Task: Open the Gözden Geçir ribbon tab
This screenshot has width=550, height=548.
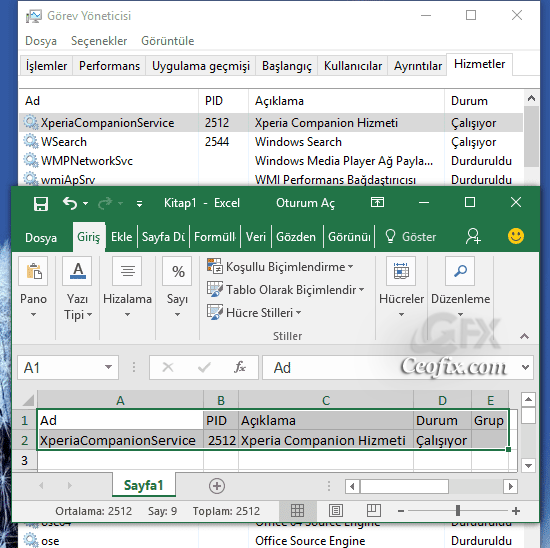Action: coord(296,237)
